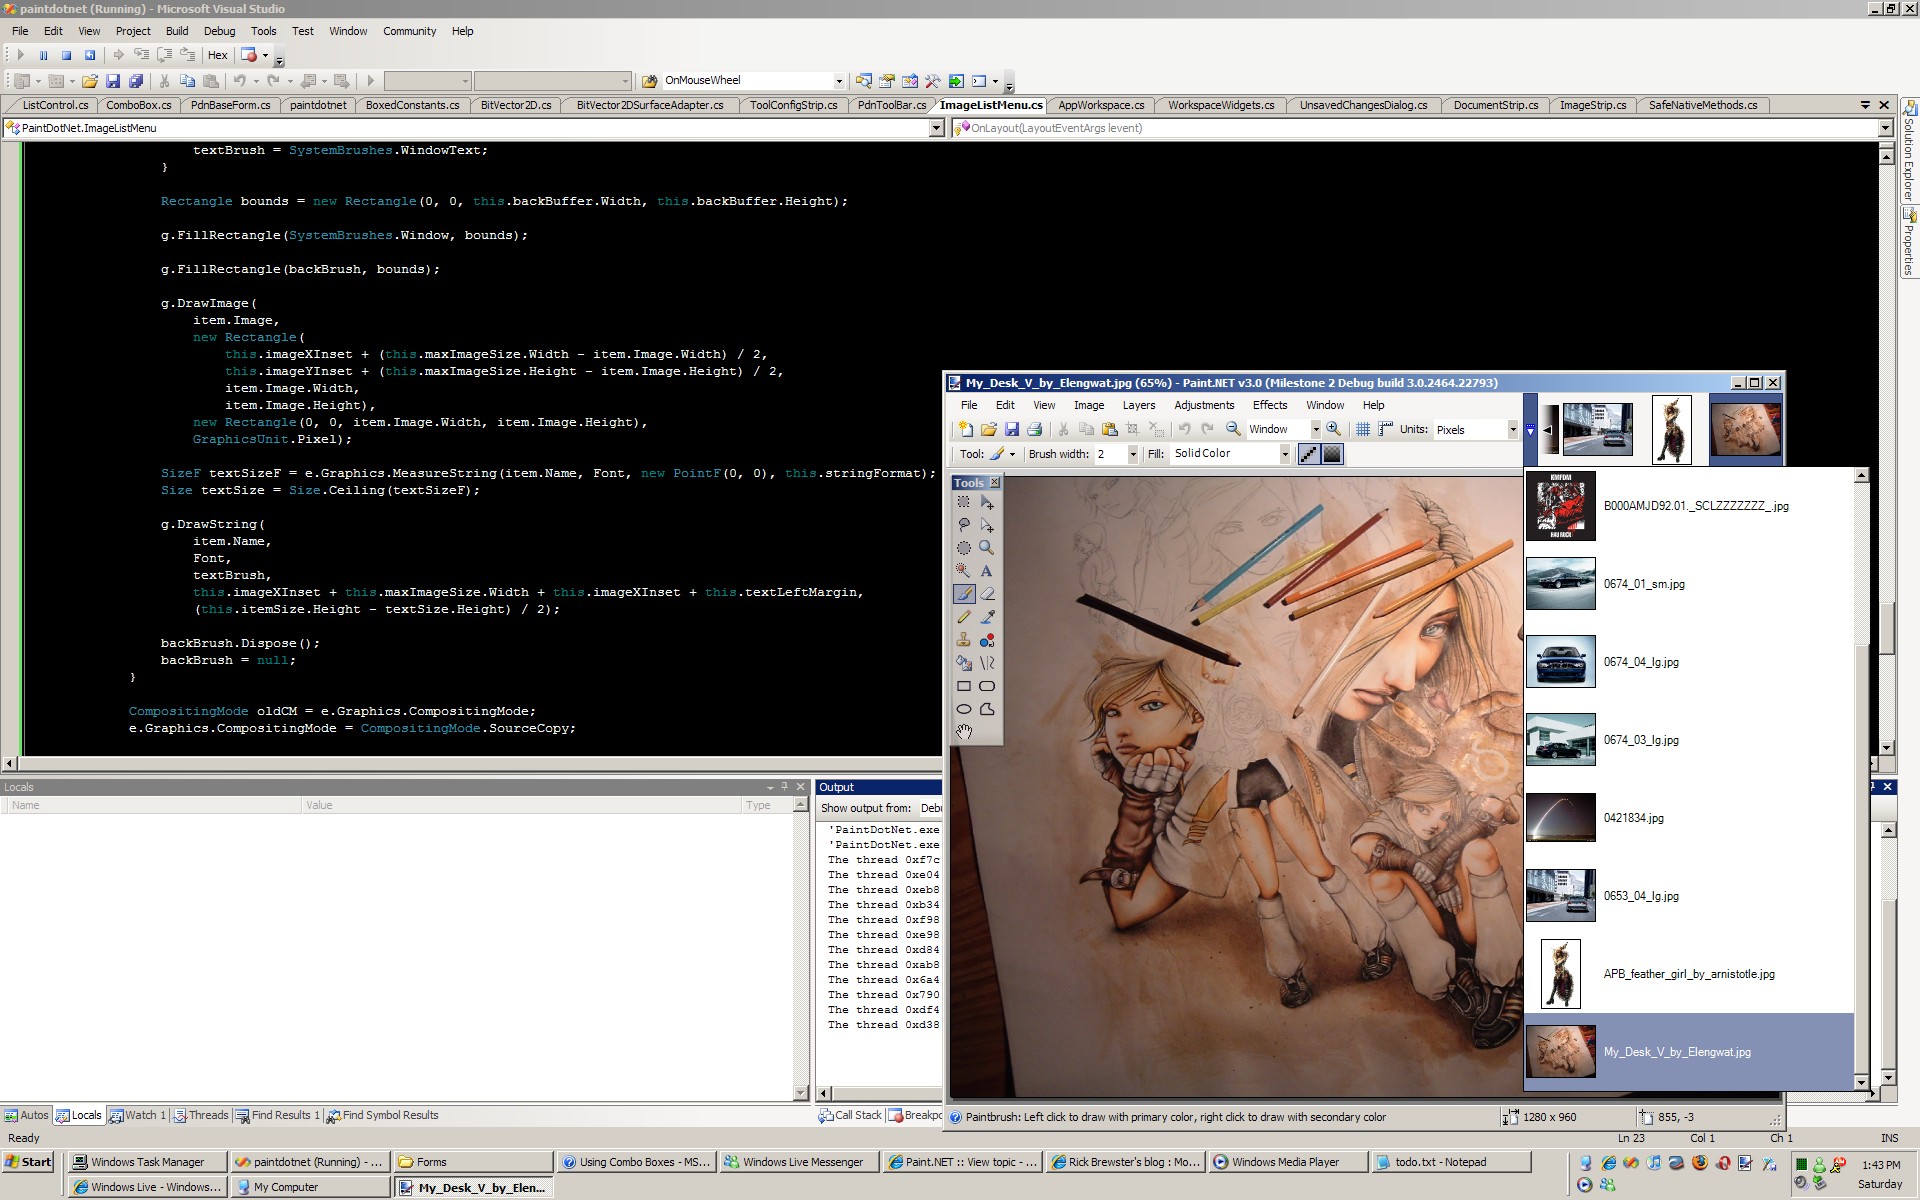
Task: Open the OnLayout member dropdown
Action: 1886,128
